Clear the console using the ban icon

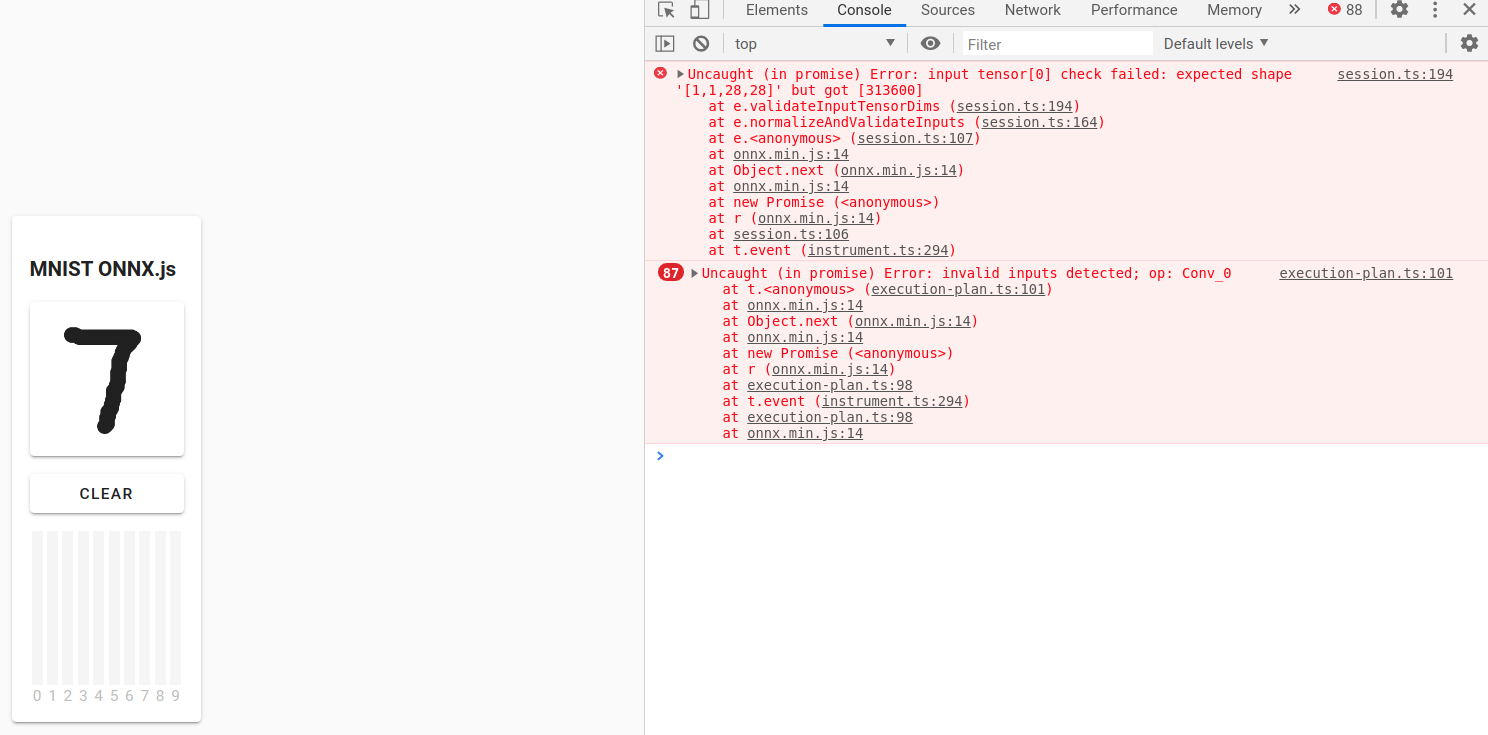(x=700, y=43)
